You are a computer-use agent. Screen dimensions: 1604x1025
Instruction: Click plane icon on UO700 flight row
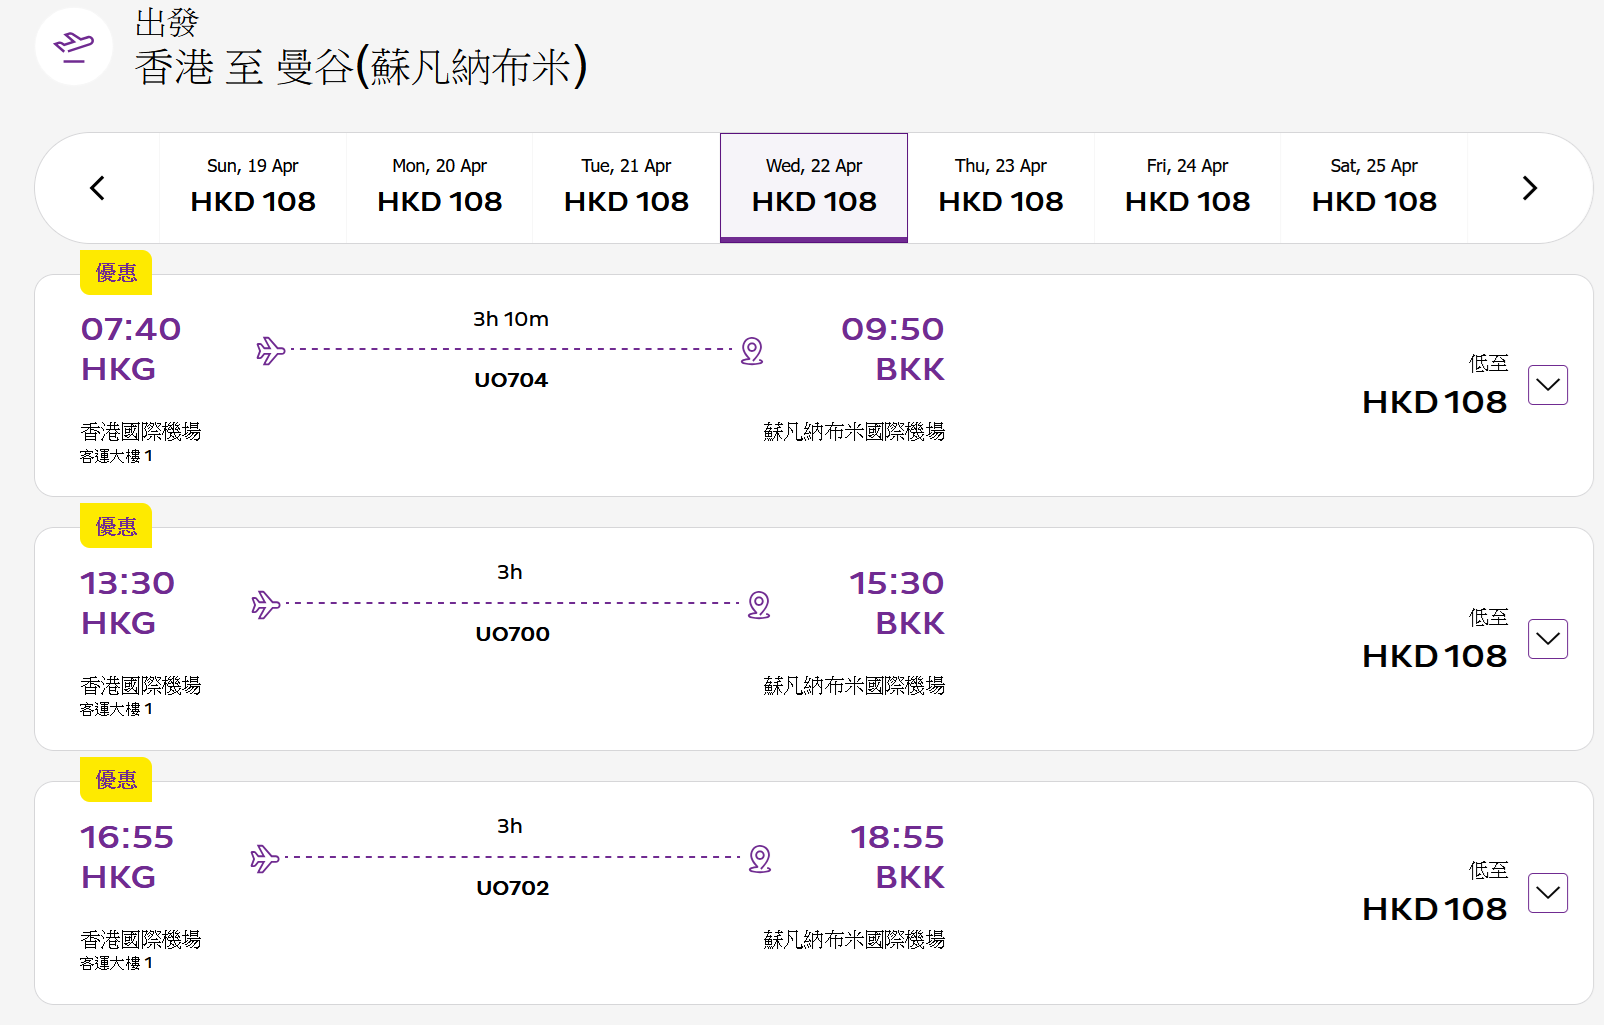click(x=265, y=605)
